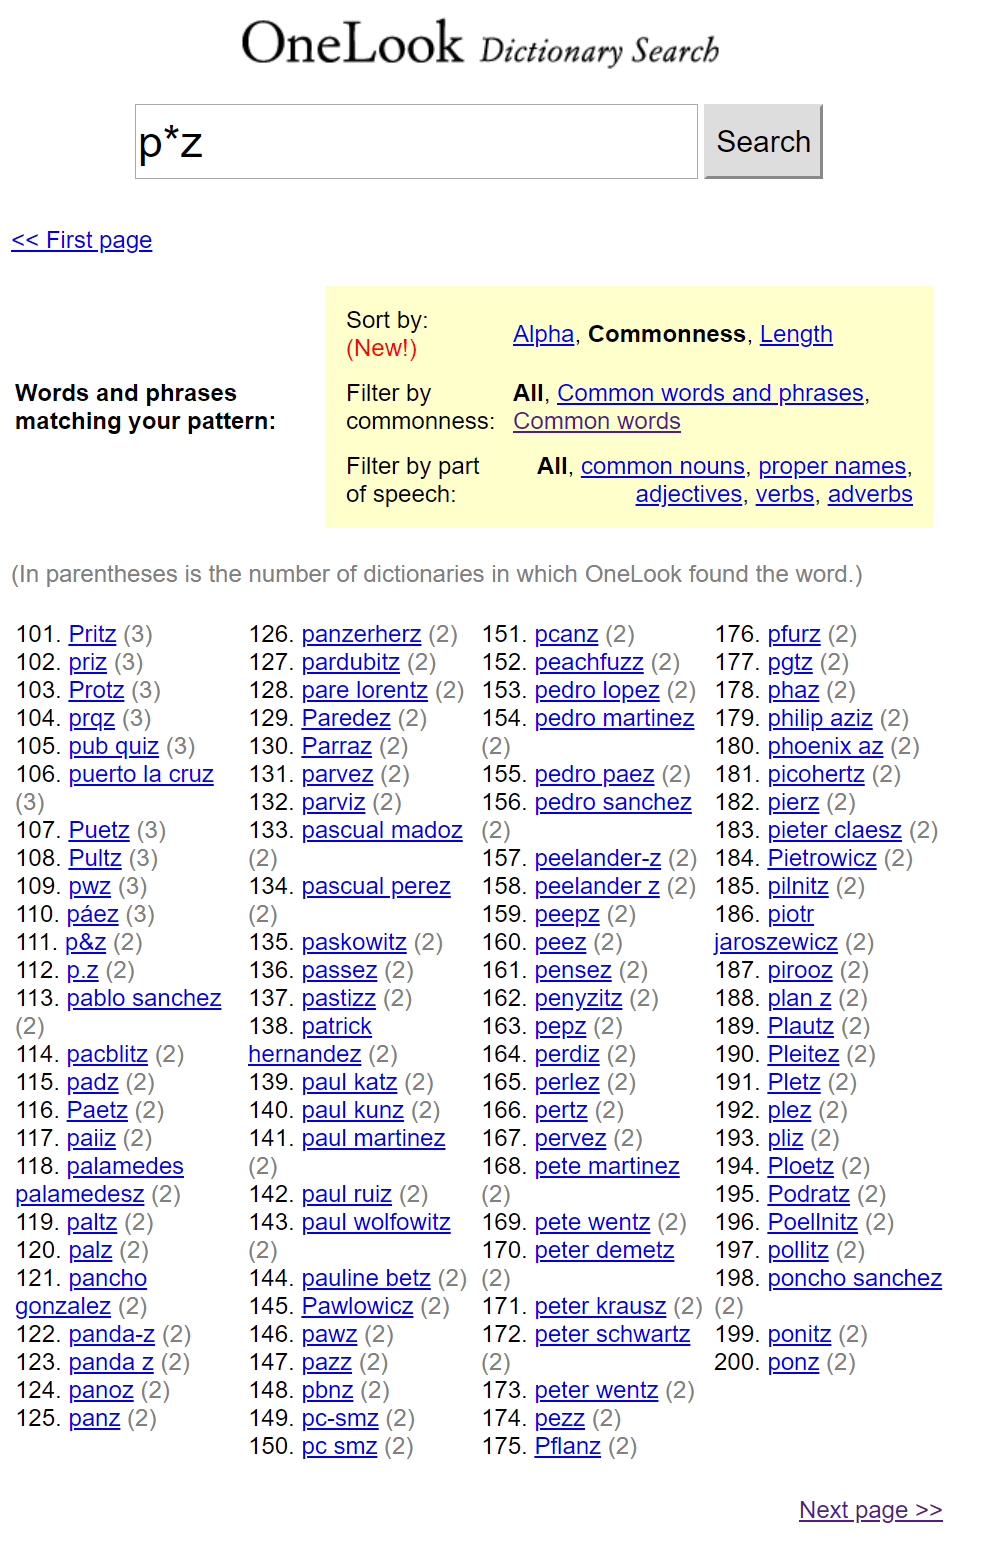Viewport: 985px width, 1541px height.
Task: Open the word pfurz
Action: point(794,634)
